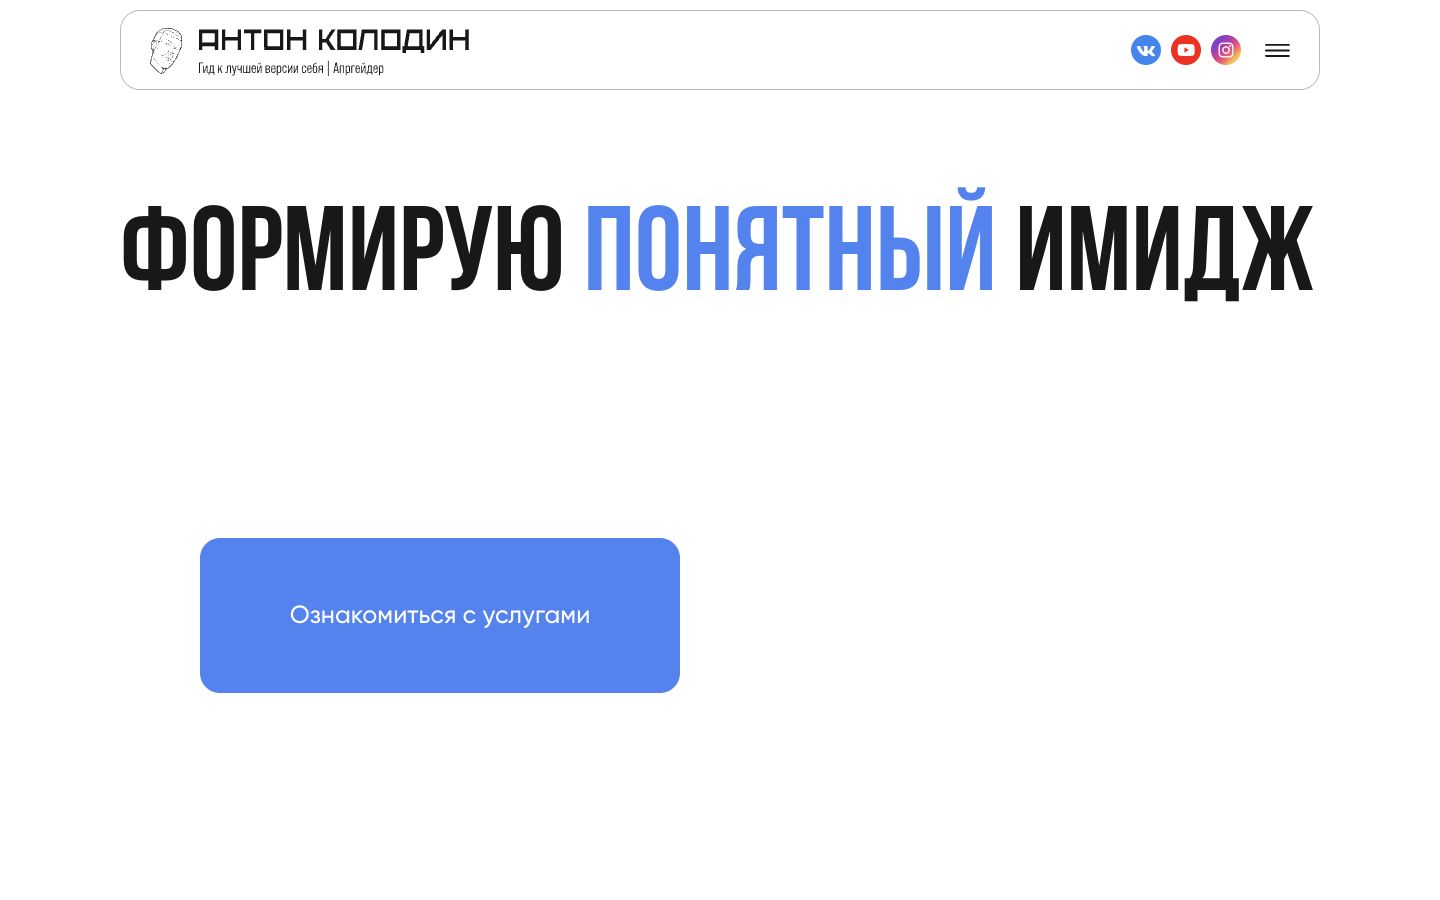Screen dimensions: 1440x900
Task: Click the sketched face logo
Action: coord(166,50)
